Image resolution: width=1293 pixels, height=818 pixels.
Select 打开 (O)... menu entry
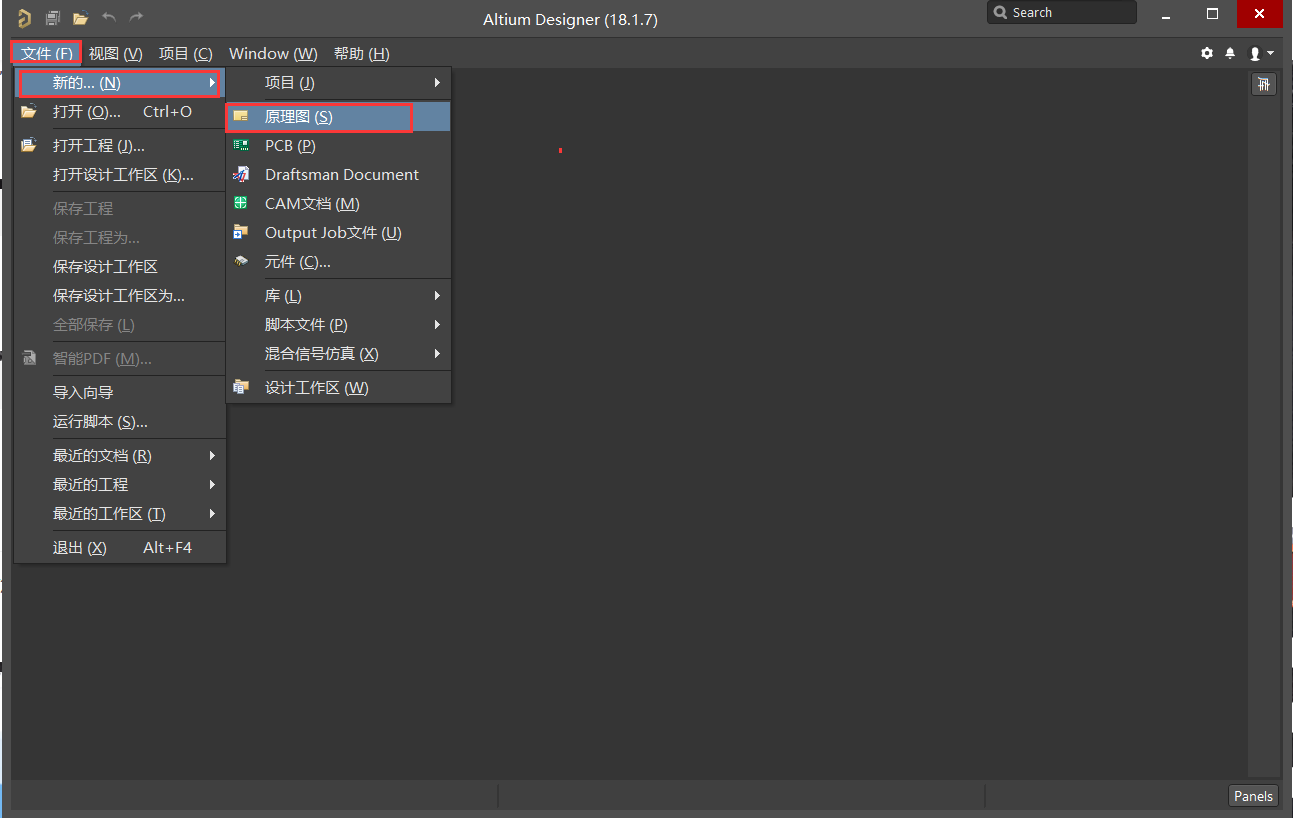(120, 112)
